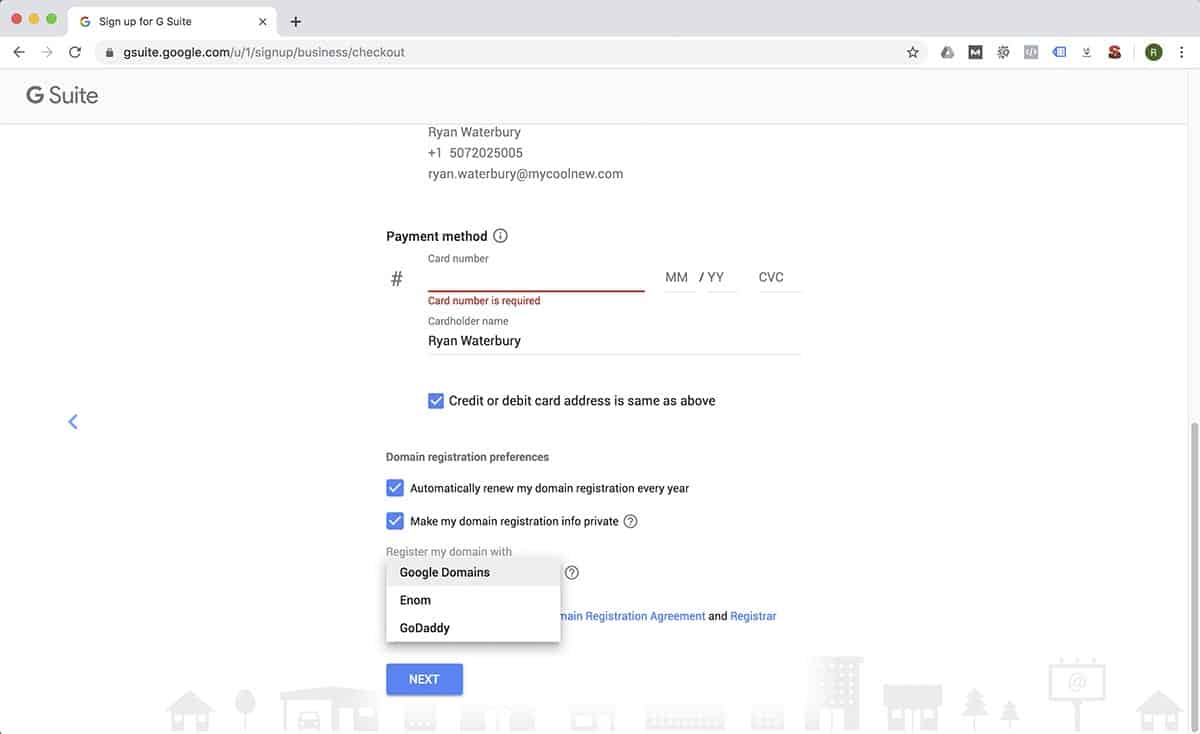Image resolution: width=1200 pixels, height=734 pixels.
Task: Choose Enom from registrar list
Action: [x=473, y=600]
